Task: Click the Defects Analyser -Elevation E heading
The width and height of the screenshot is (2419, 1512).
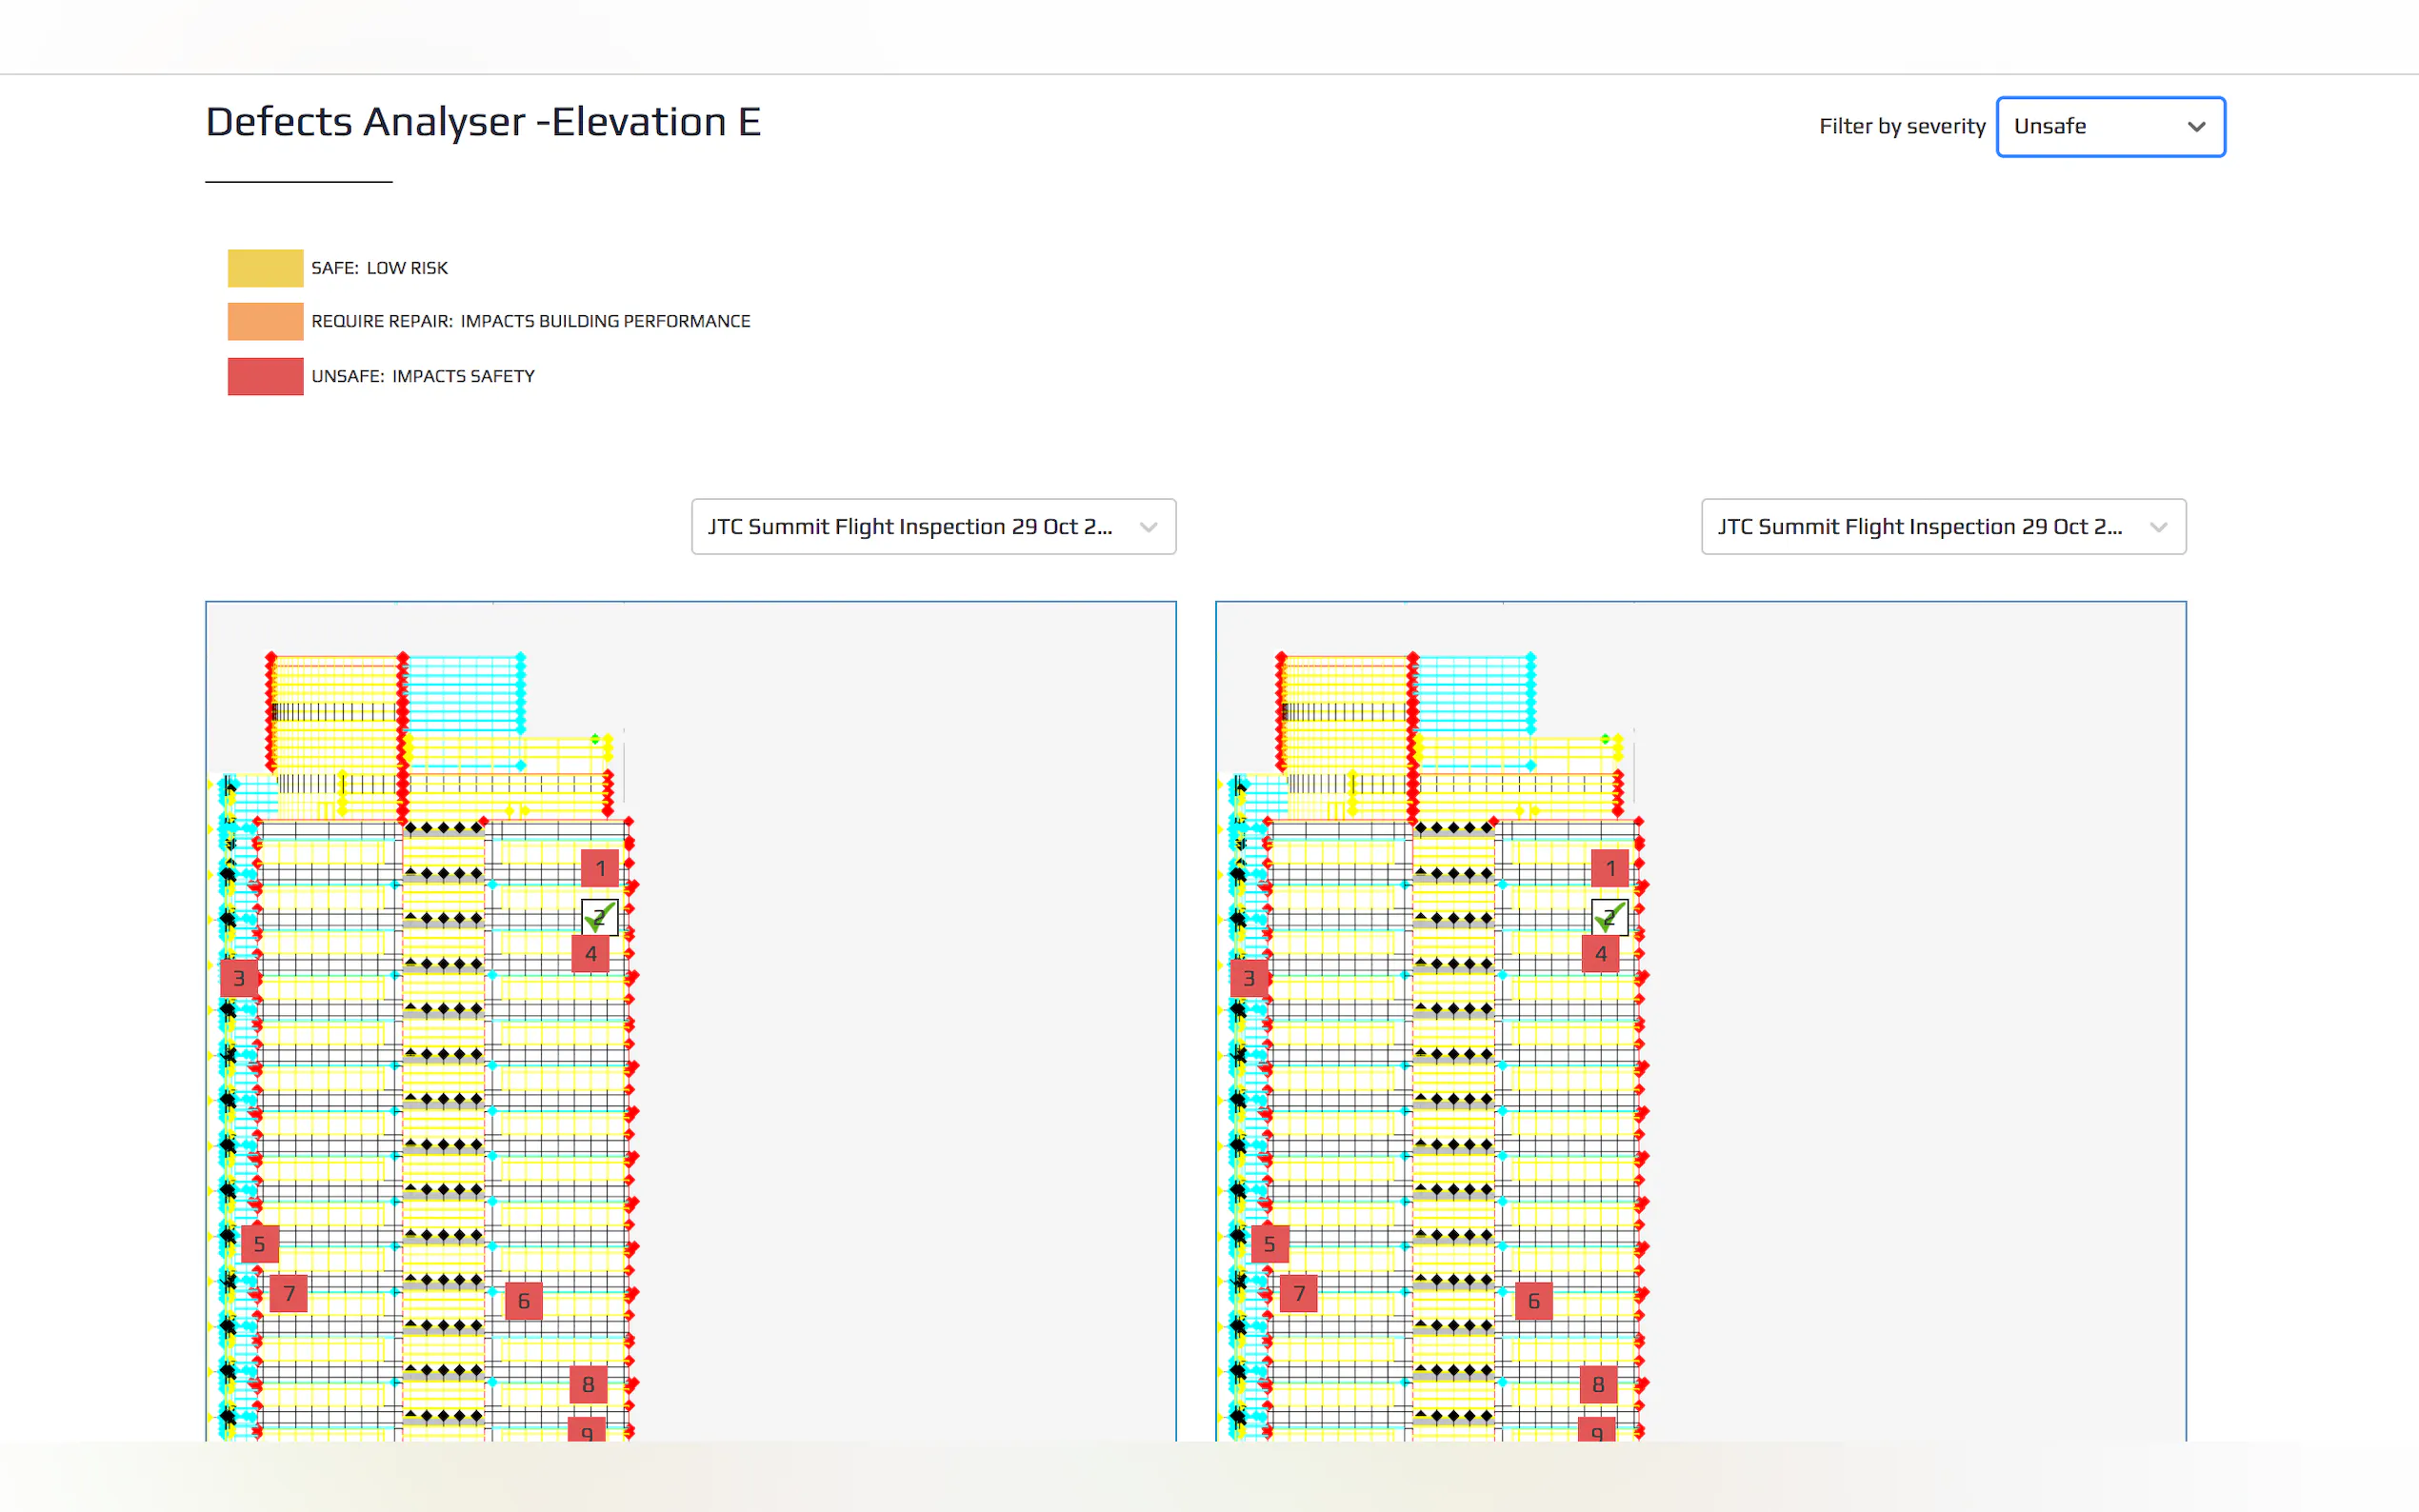Action: click(483, 122)
